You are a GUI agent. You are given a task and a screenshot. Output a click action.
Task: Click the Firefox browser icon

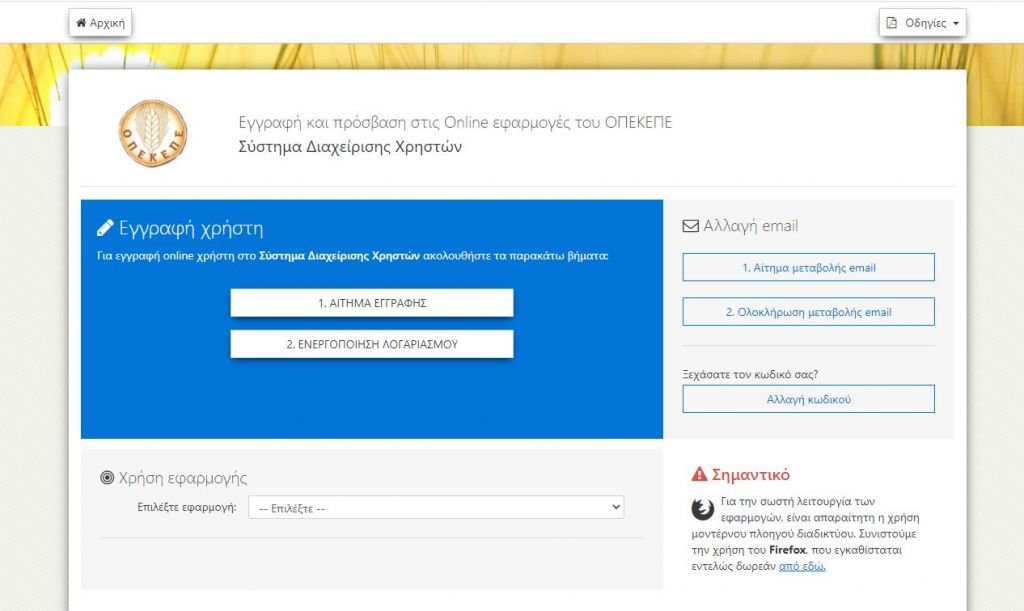tap(703, 509)
